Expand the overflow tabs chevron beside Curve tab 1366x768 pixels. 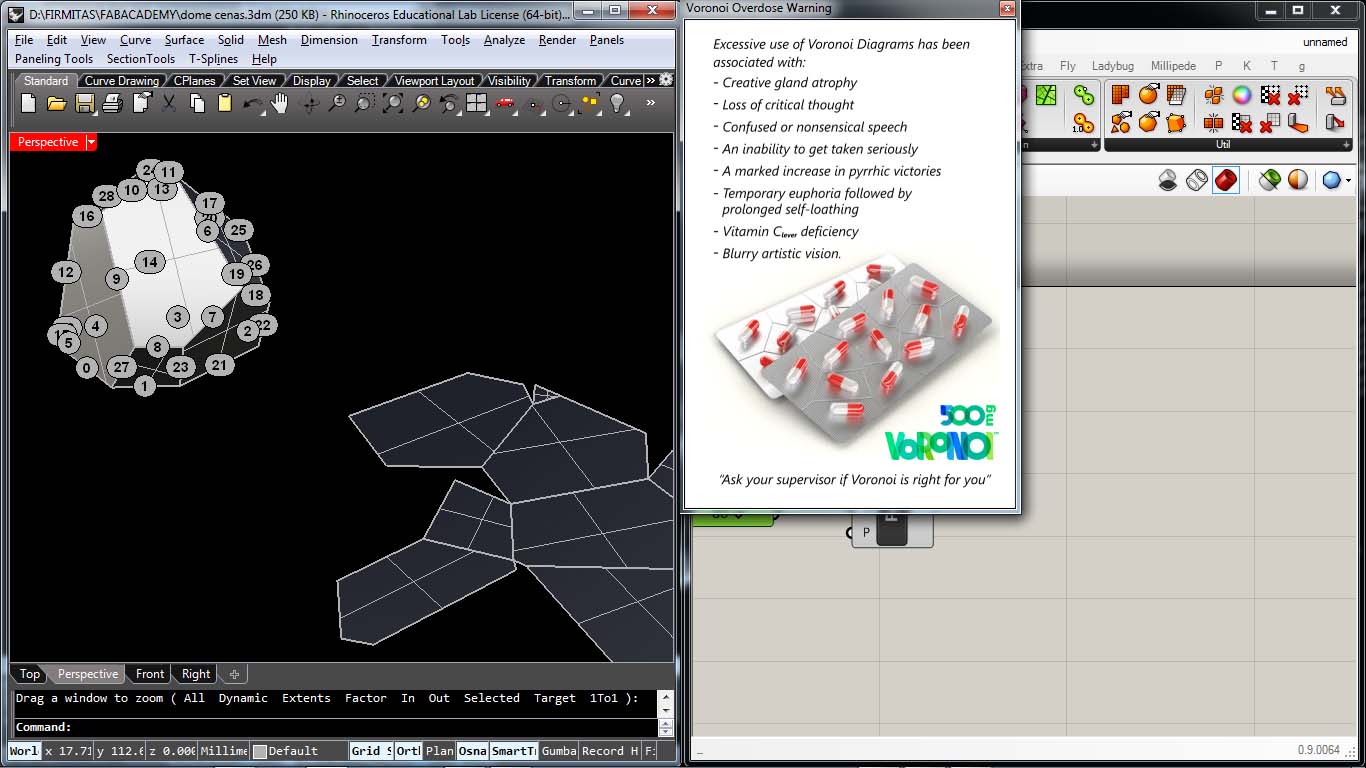[x=650, y=80]
